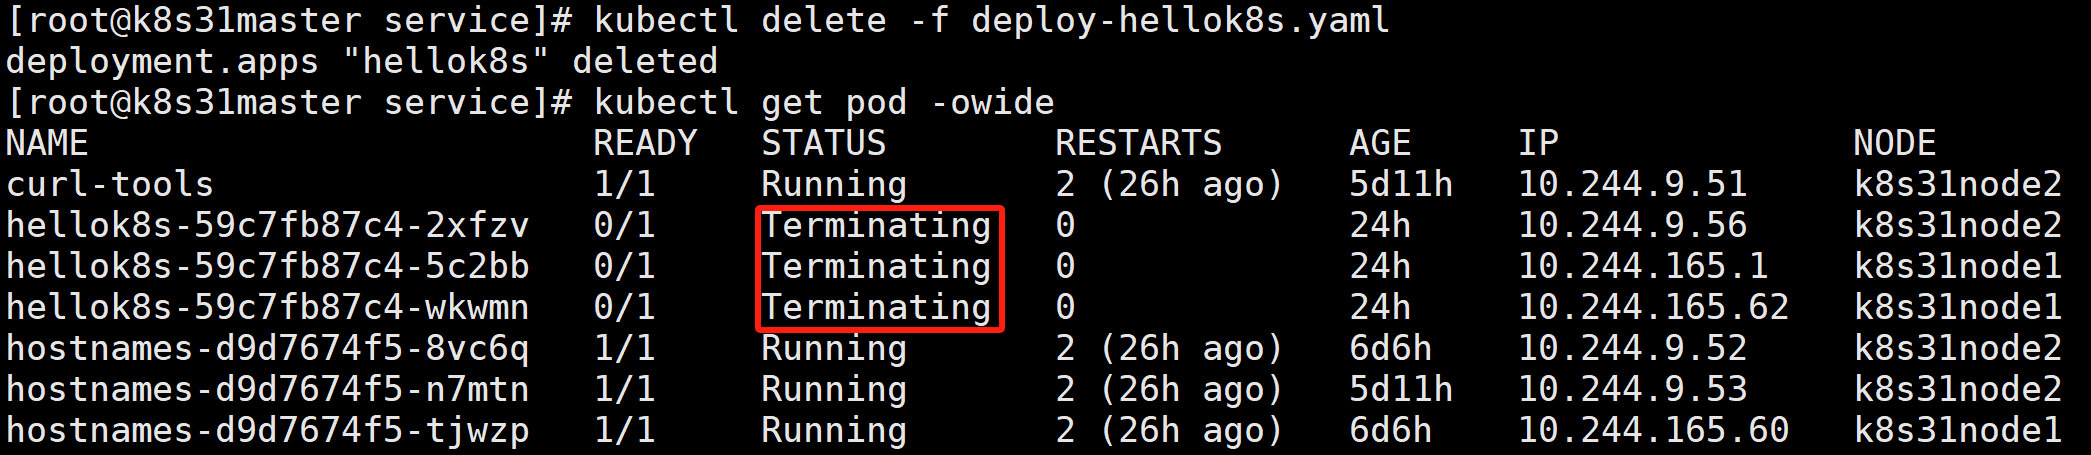
Task: Click the first Terminating status in red box
Action: click(x=877, y=225)
